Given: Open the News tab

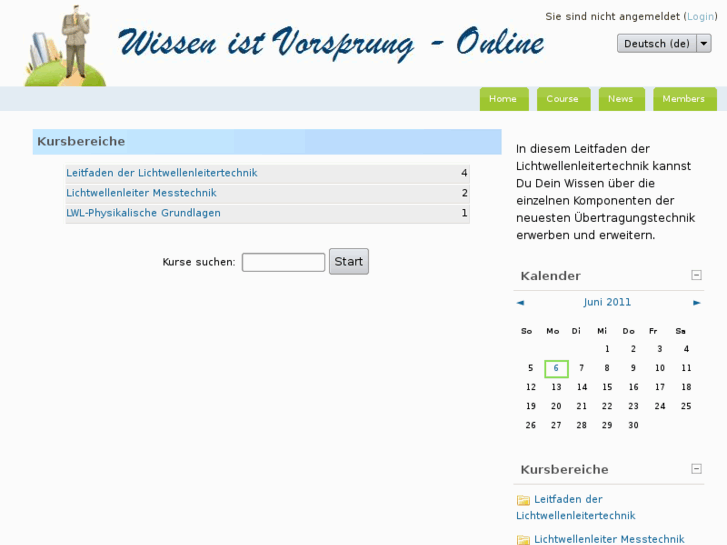Looking at the screenshot, I should [x=621, y=99].
